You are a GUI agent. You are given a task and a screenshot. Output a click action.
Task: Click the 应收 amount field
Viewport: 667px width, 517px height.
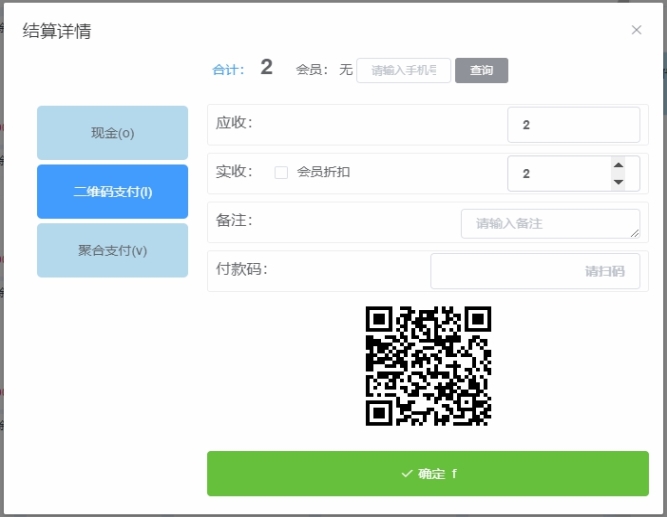coord(573,125)
